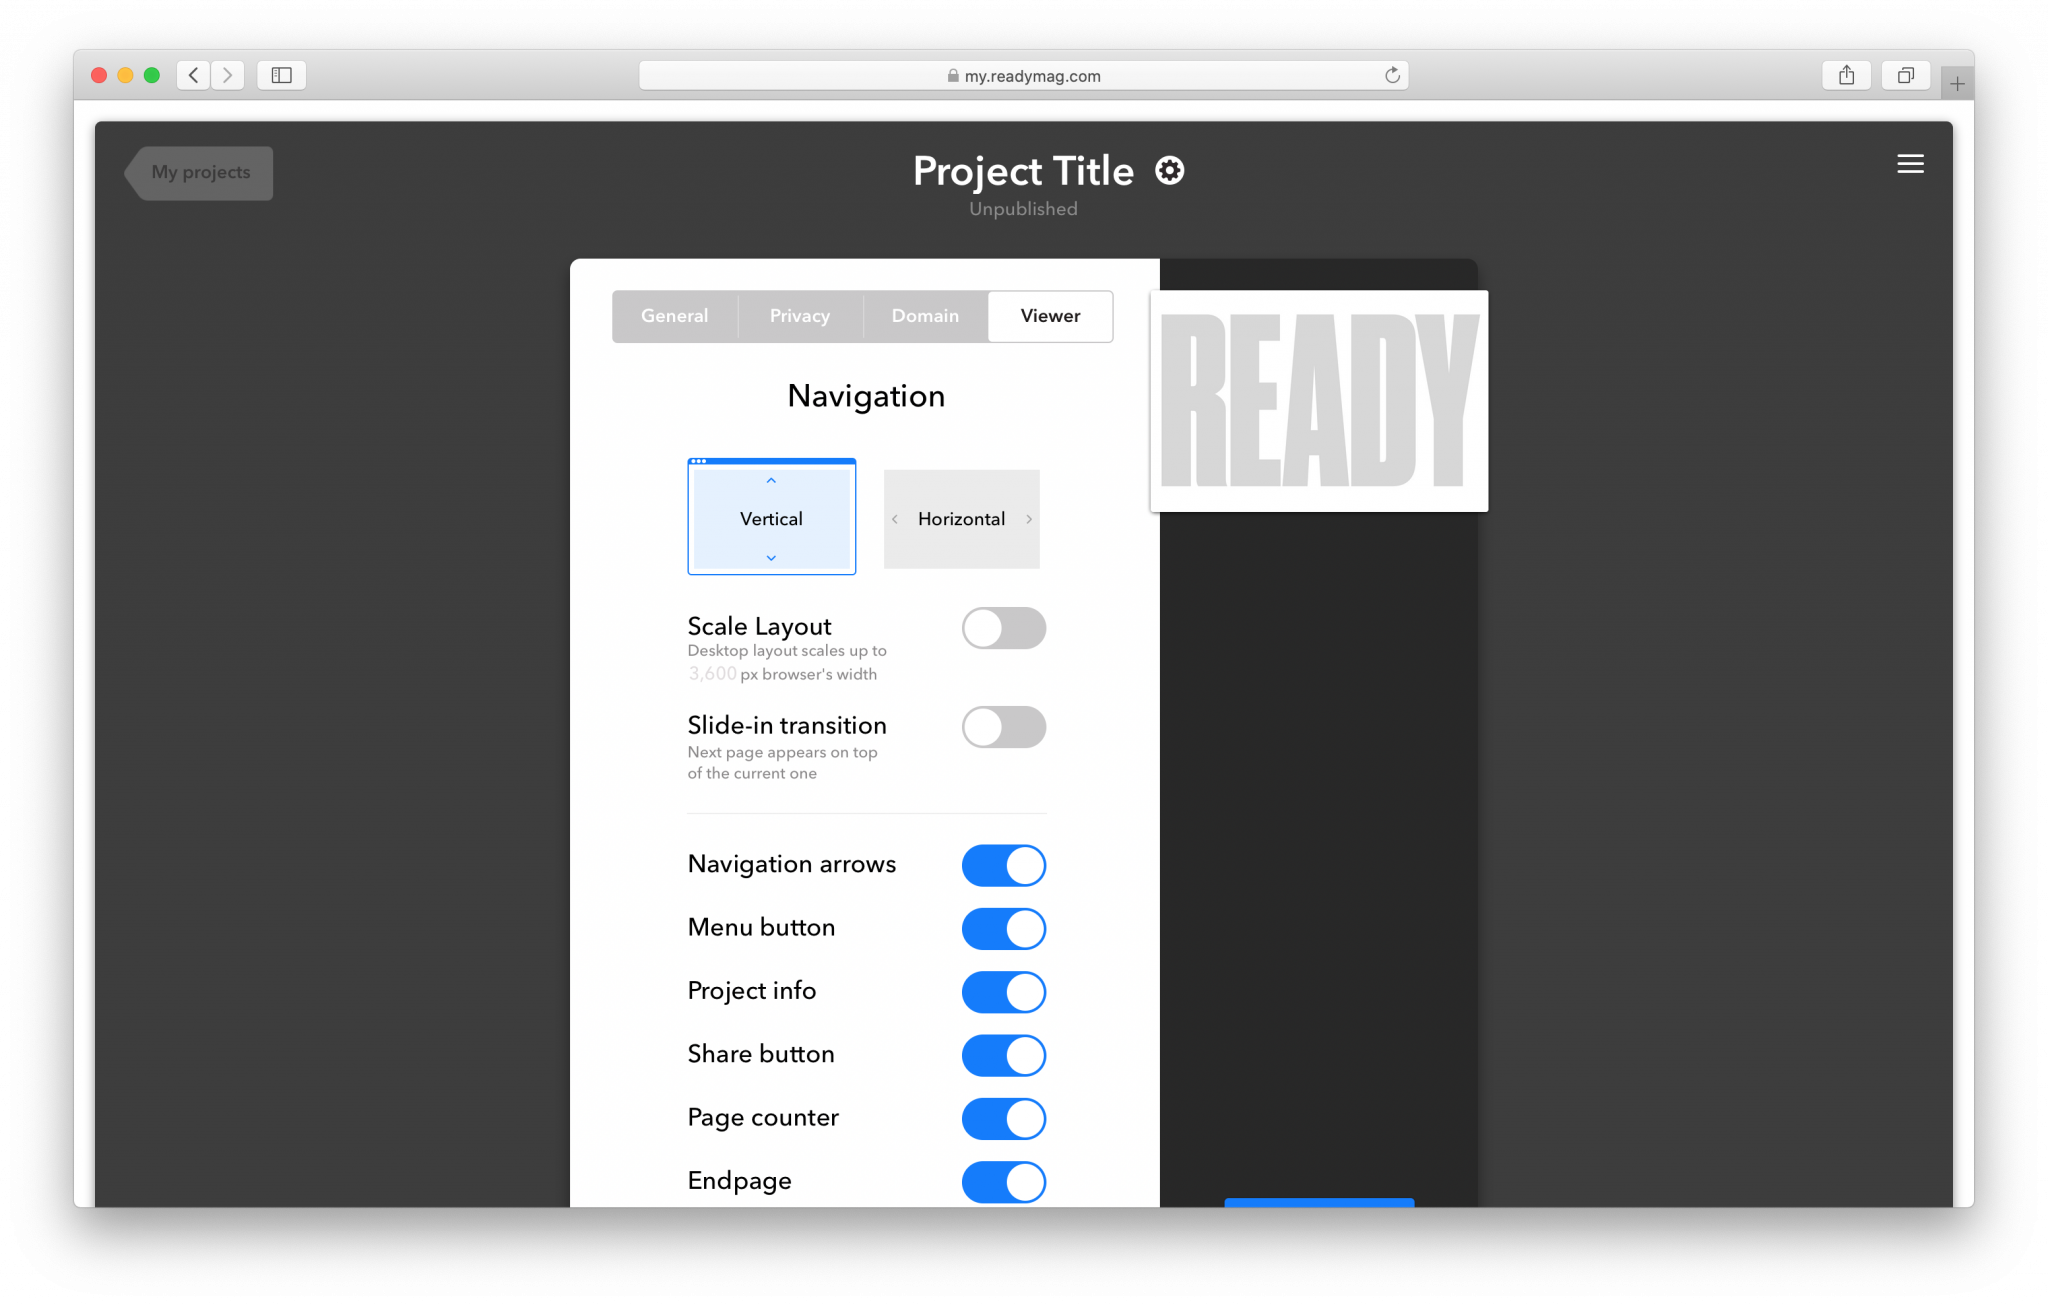Disable the Page counter toggle
The height and width of the screenshot is (1305, 2048).
click(1003, 1117)
